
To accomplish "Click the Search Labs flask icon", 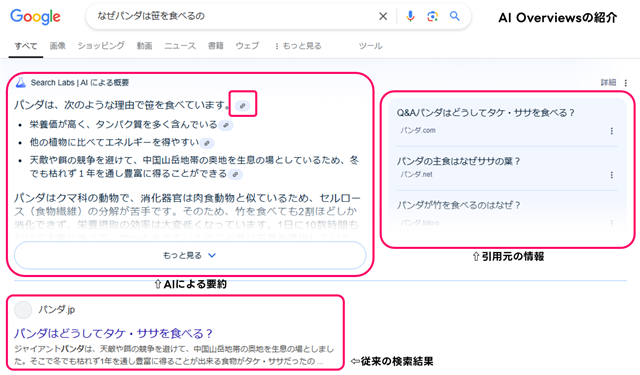I will (20, 82).
